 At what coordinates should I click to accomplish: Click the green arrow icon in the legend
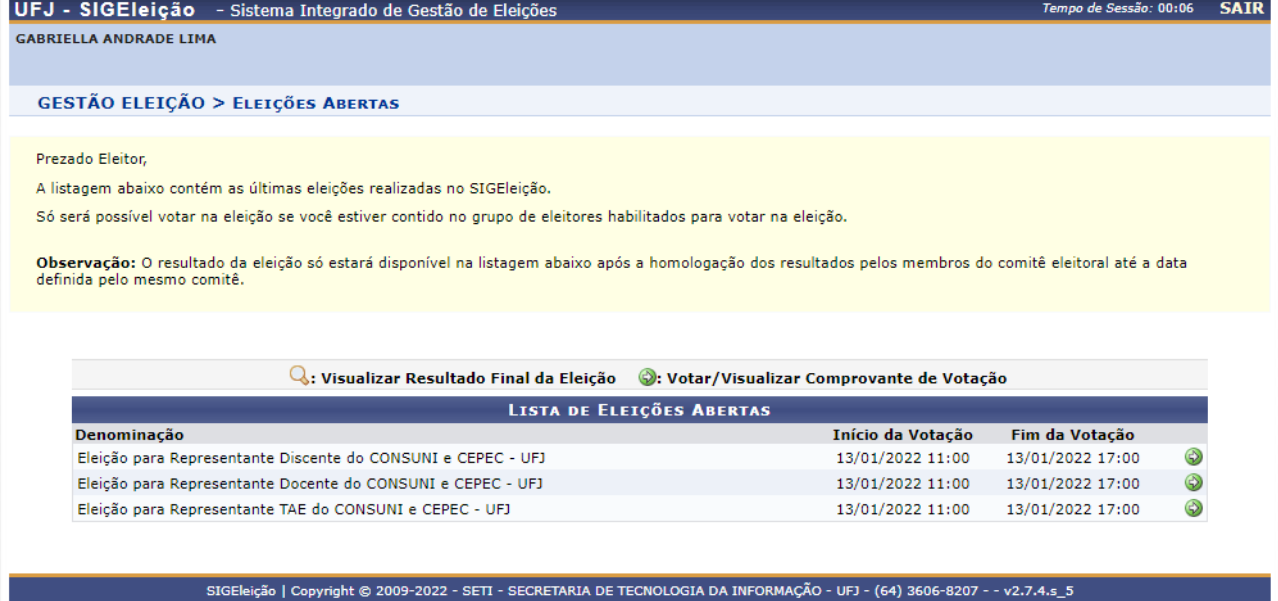click(647, 378)
